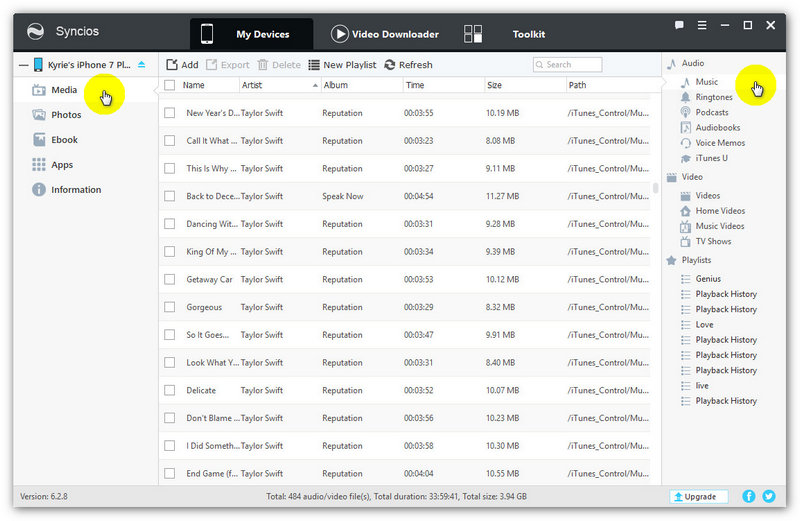Image resolution: width=800 pixels, height=521 pixels.
Task: Click the Video Downloader play icon
Action: pyautogui.click(x=340, y=34)
